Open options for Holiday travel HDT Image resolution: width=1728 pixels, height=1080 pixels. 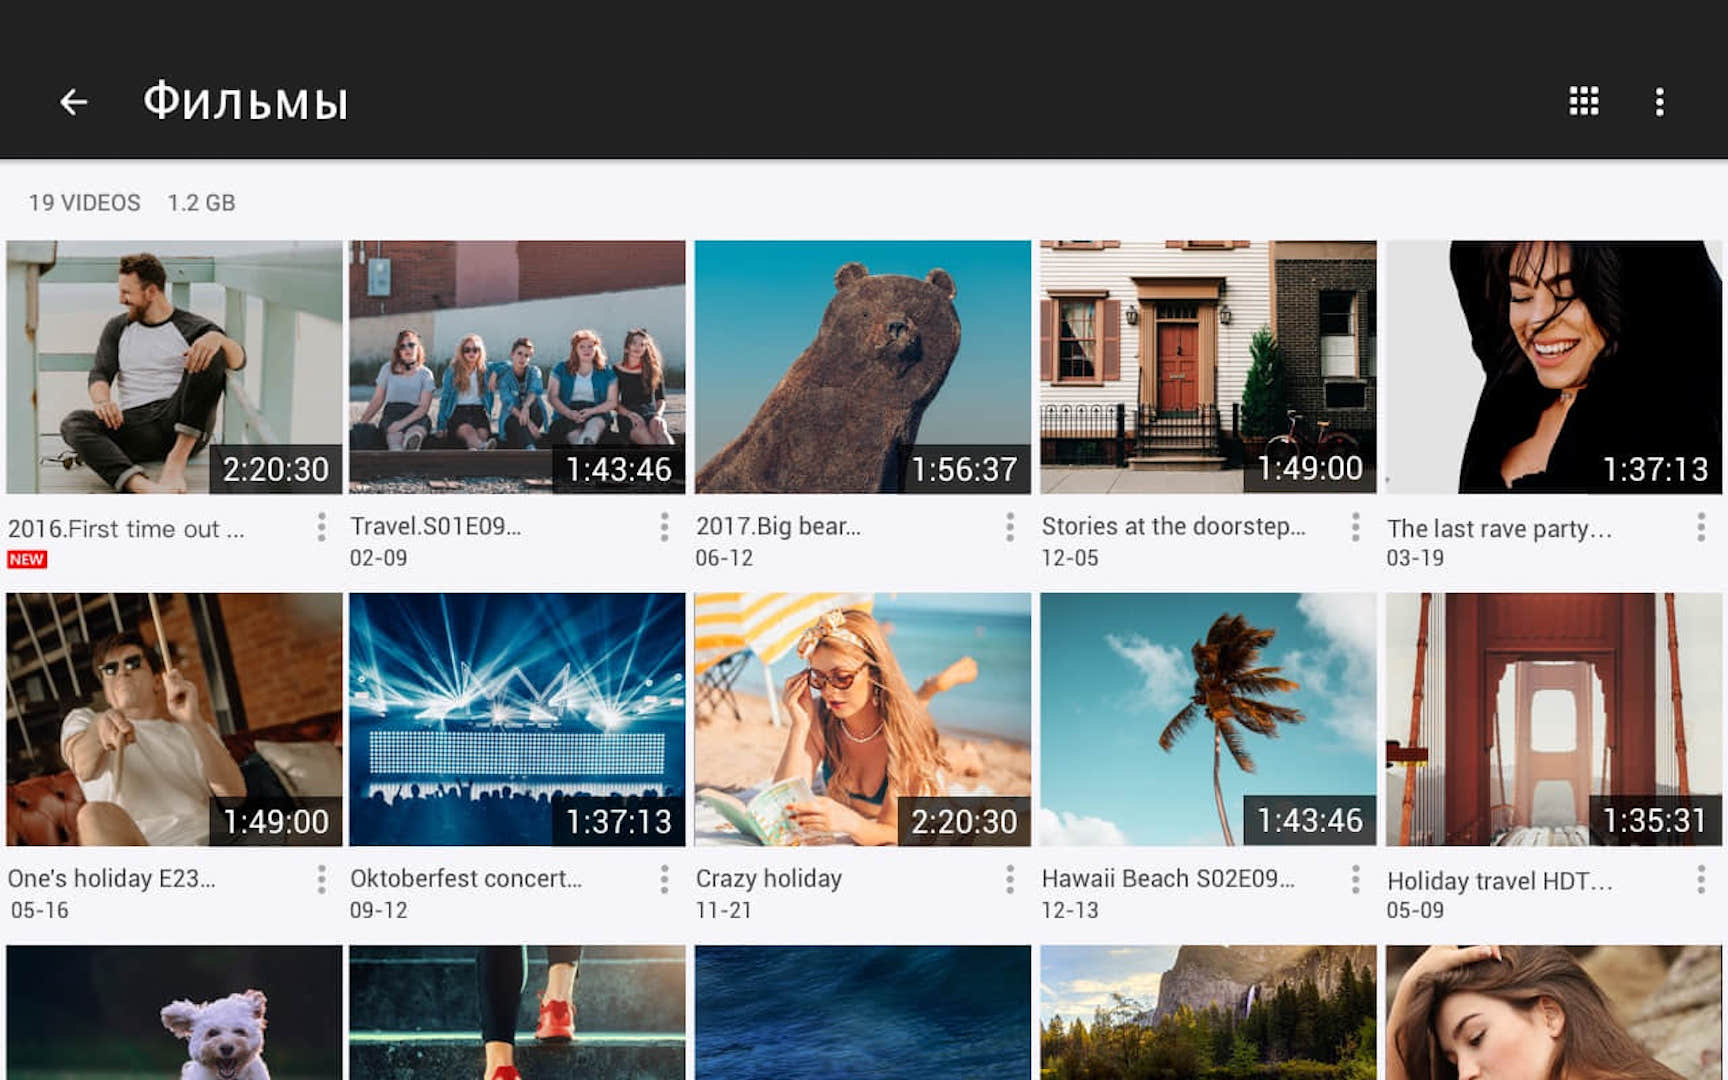pos(1701,879)
